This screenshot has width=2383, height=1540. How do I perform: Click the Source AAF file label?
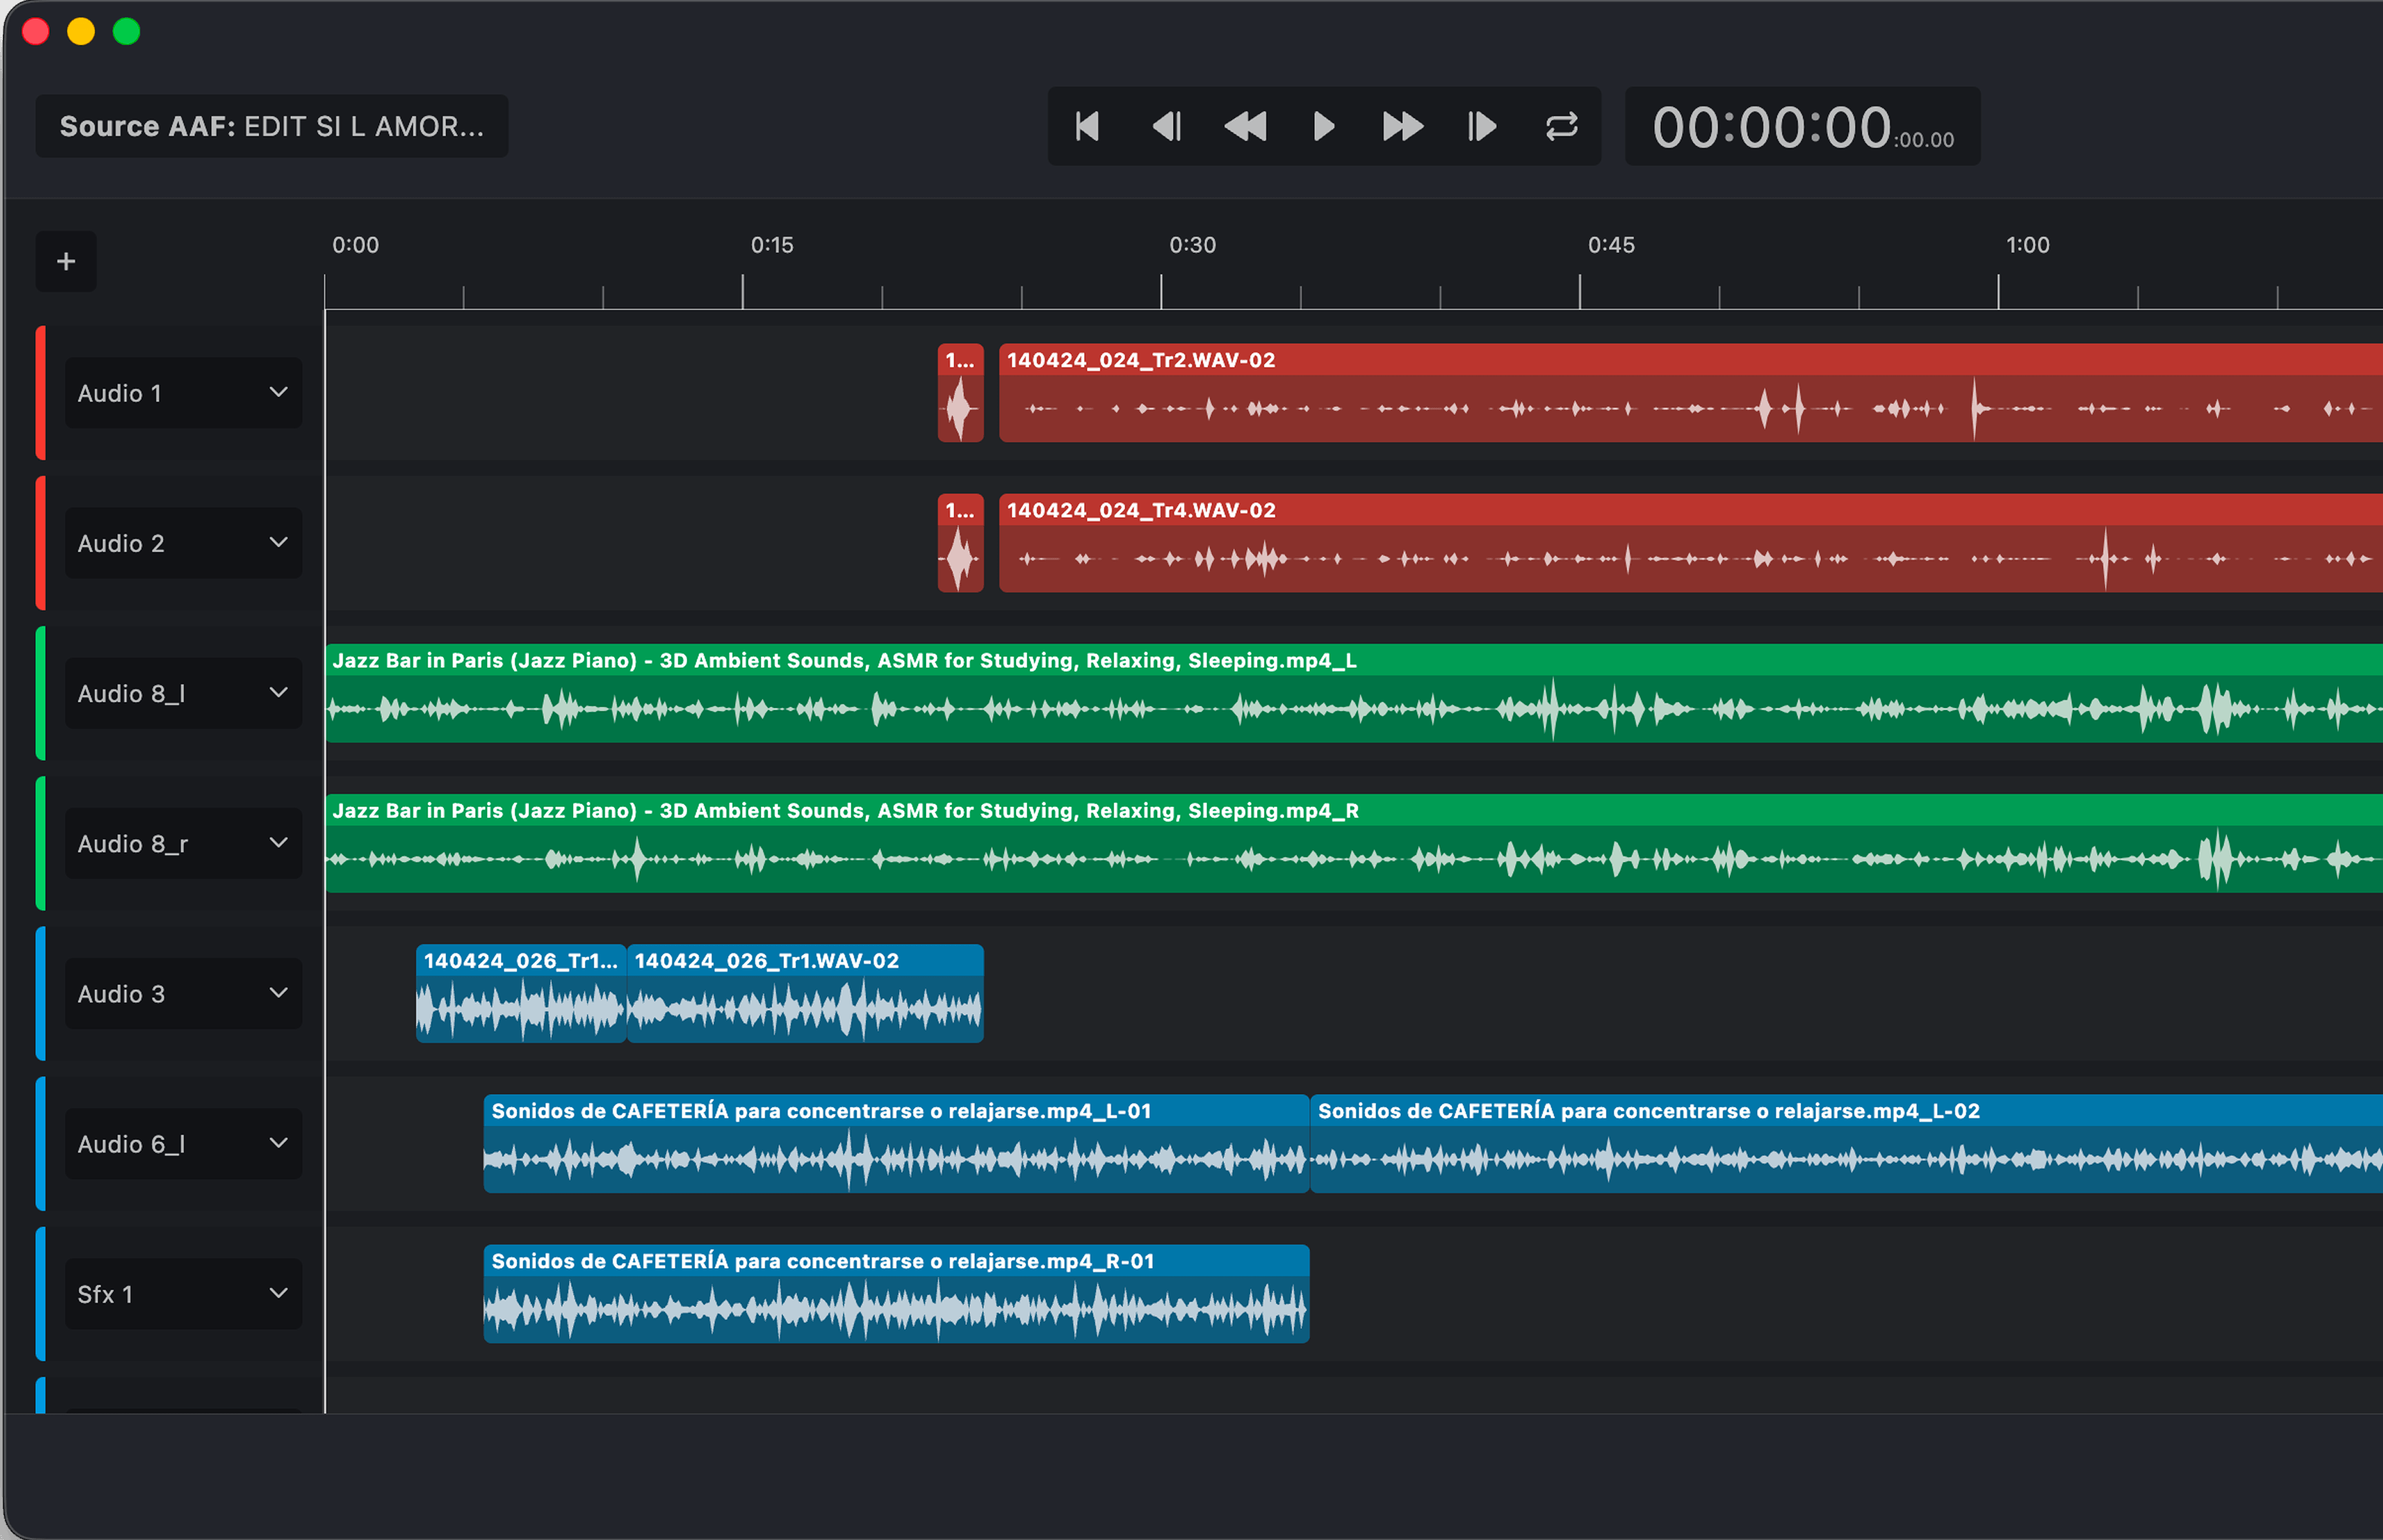(x=272, y=127)
